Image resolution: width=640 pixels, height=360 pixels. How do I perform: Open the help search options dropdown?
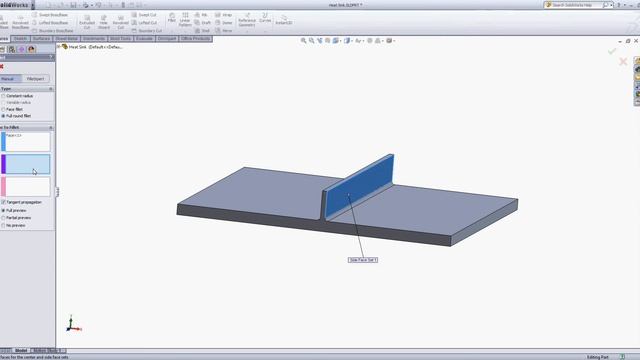click(611, 5)
